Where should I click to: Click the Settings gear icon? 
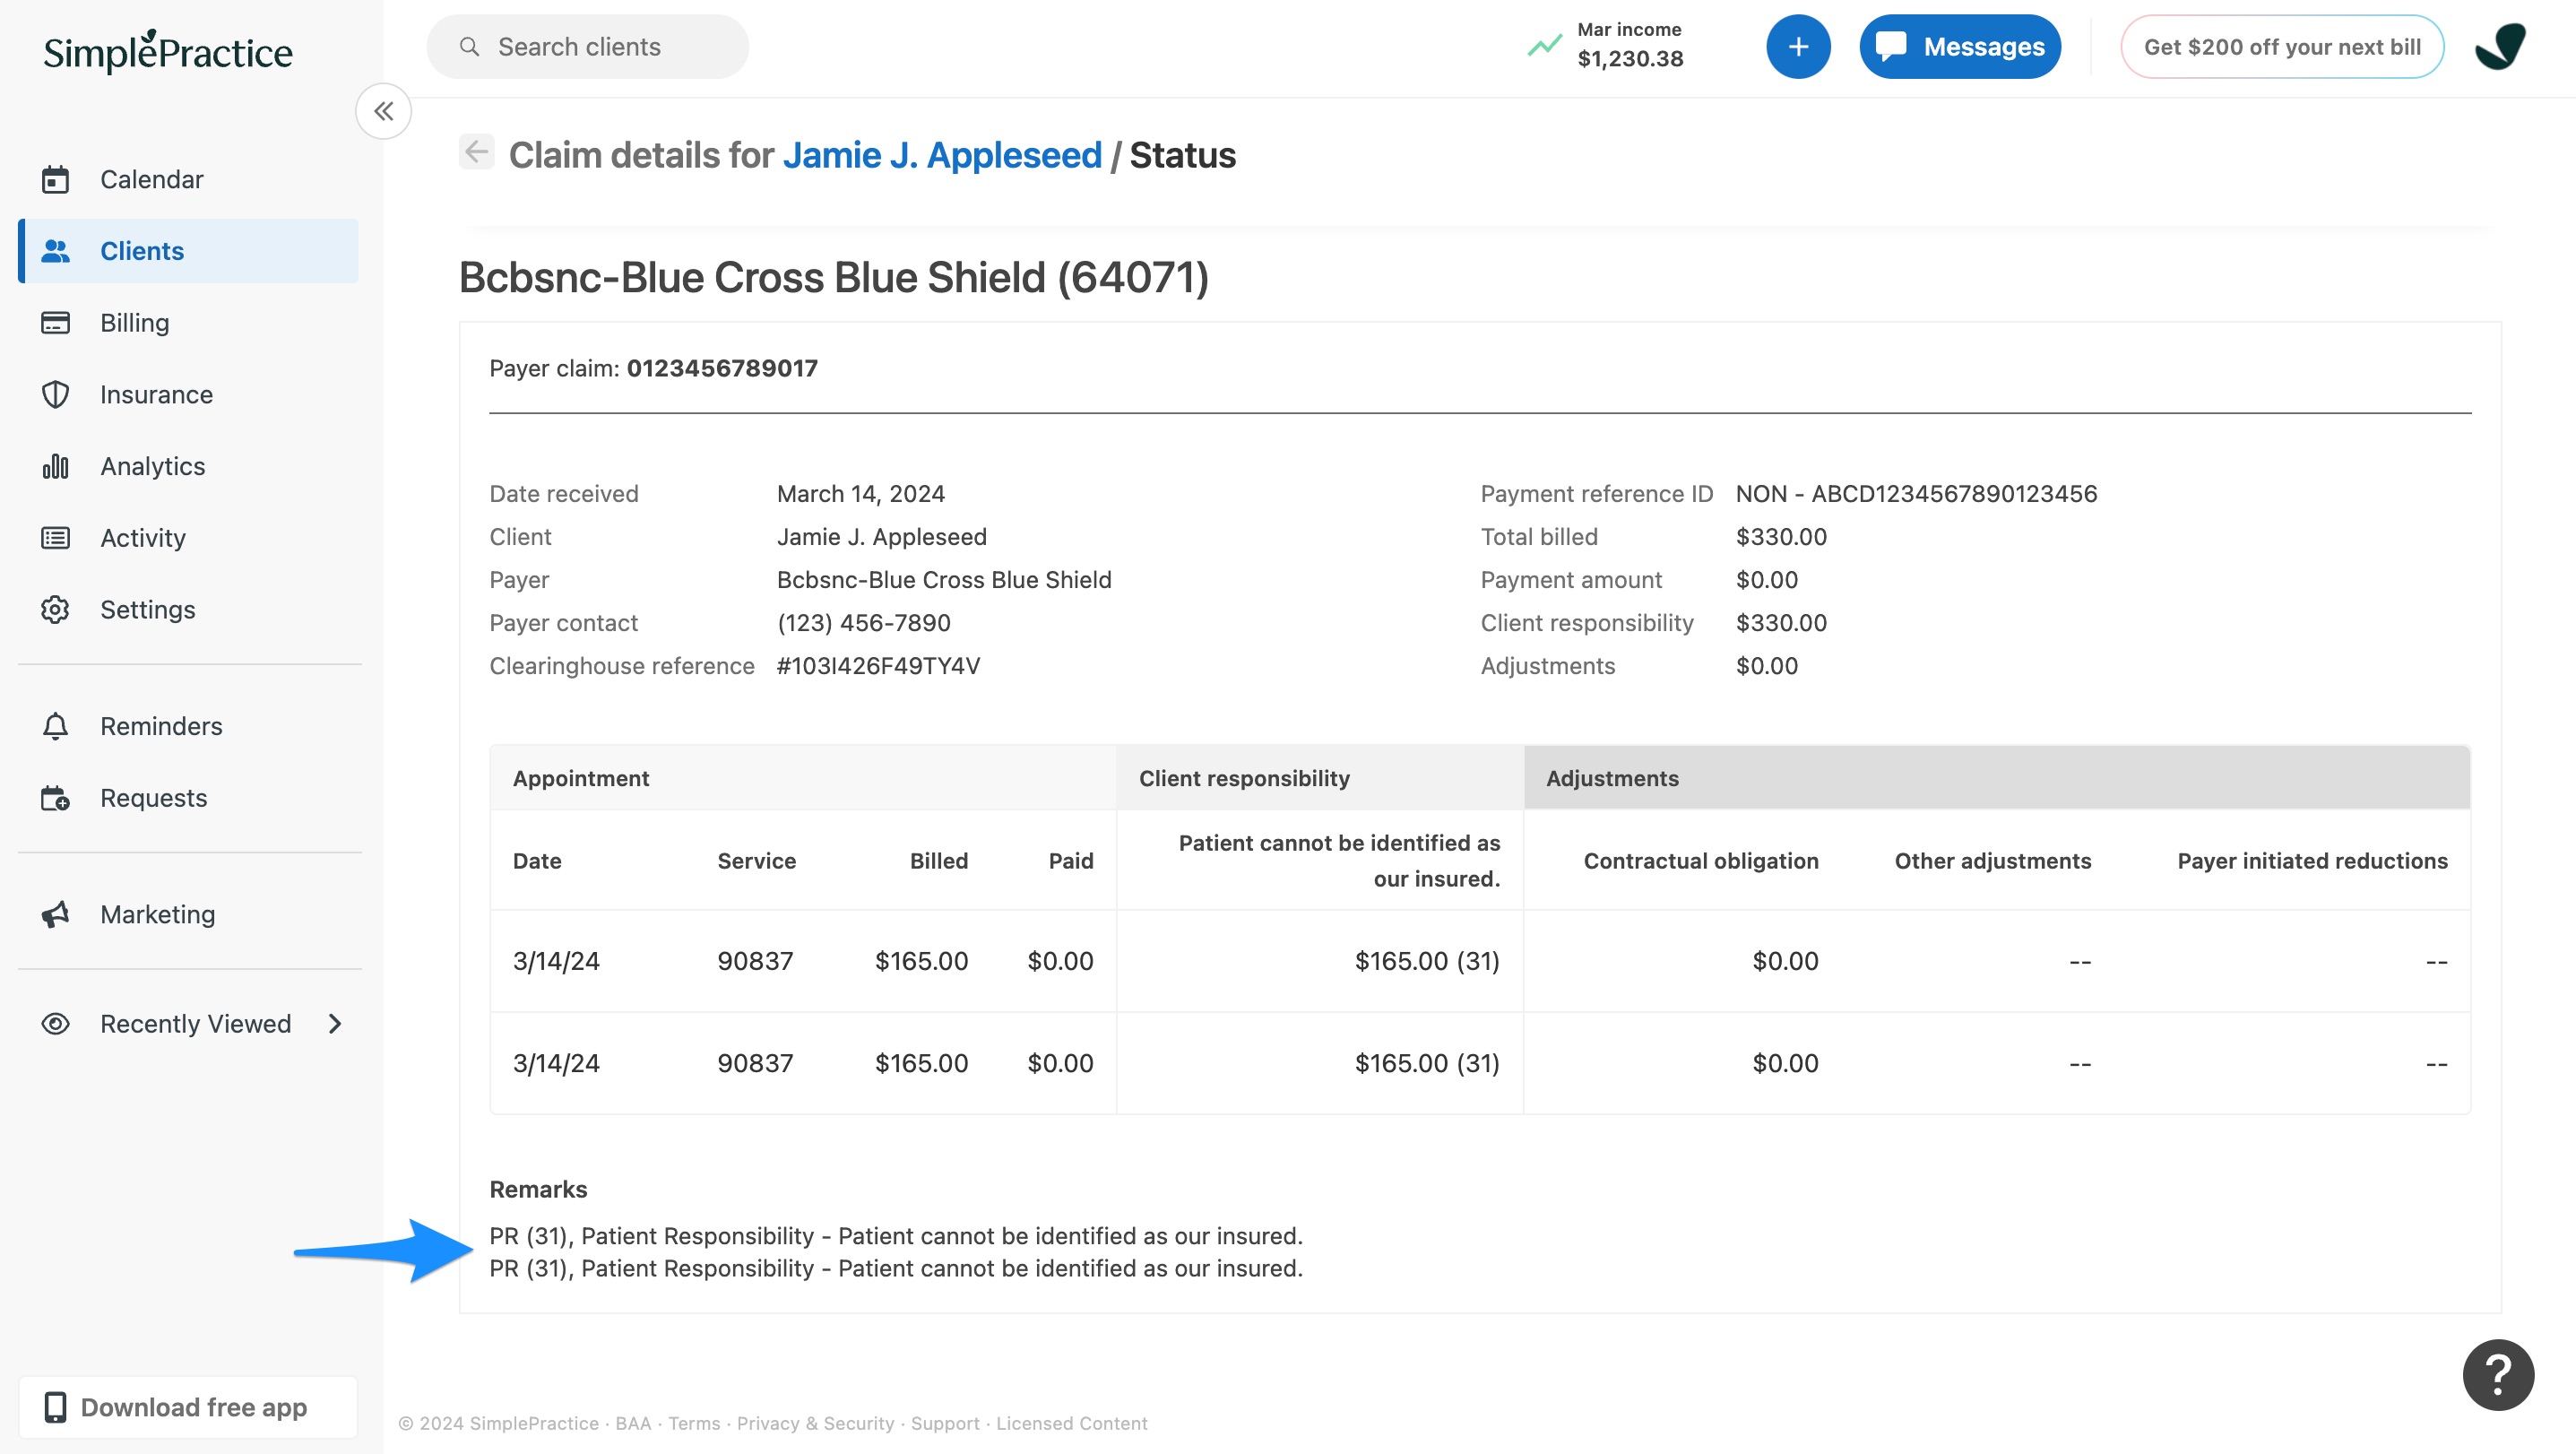pyautogui.click(x=55, y=609)
